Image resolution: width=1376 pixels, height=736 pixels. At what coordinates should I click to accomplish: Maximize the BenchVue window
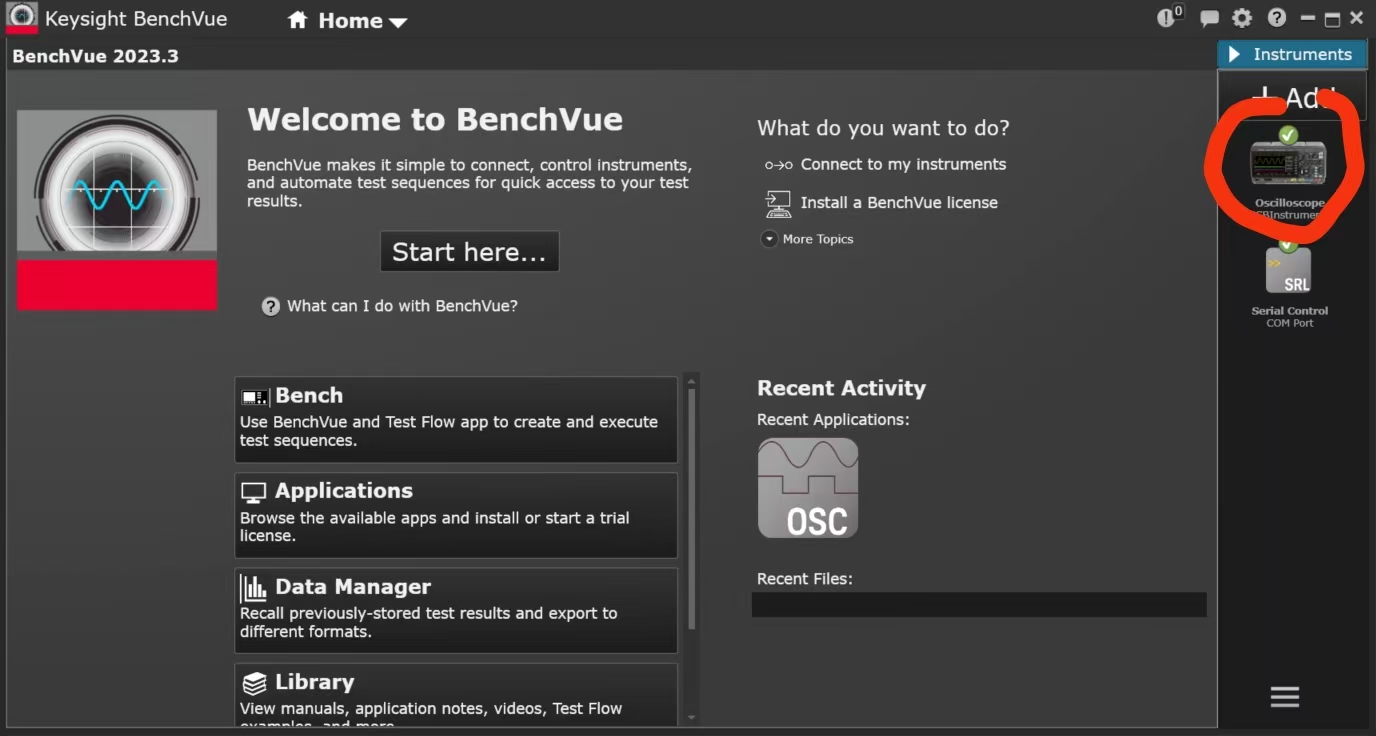[1332, 18]
